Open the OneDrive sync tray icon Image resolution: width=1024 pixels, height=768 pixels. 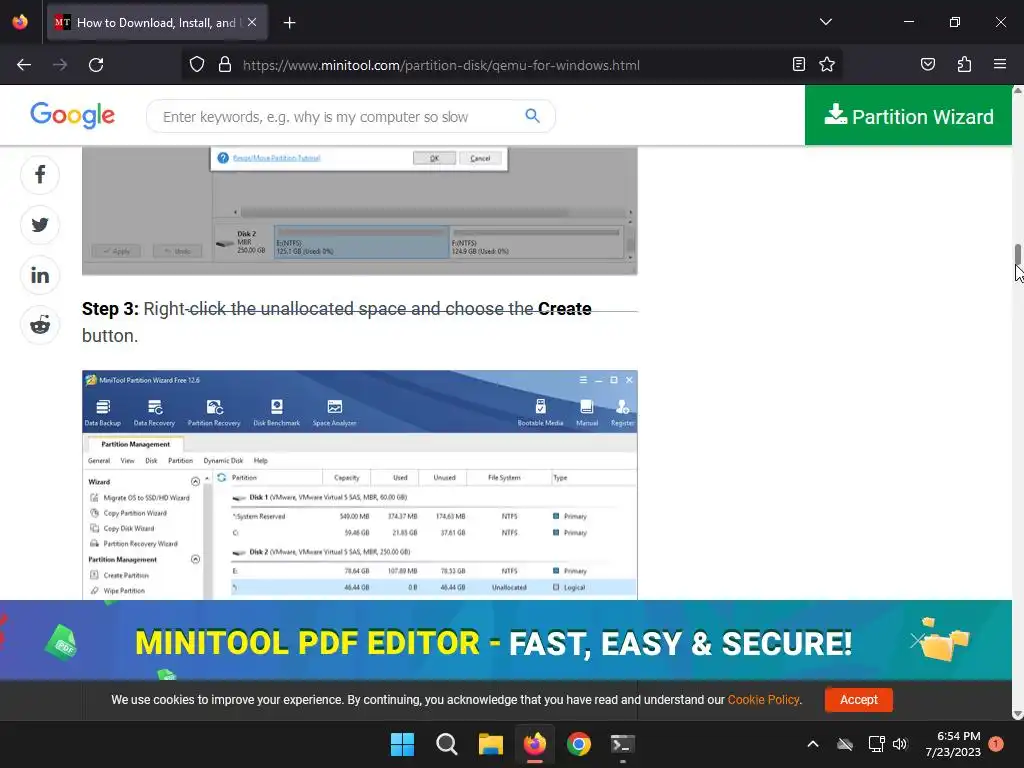(x=845, y=744)
